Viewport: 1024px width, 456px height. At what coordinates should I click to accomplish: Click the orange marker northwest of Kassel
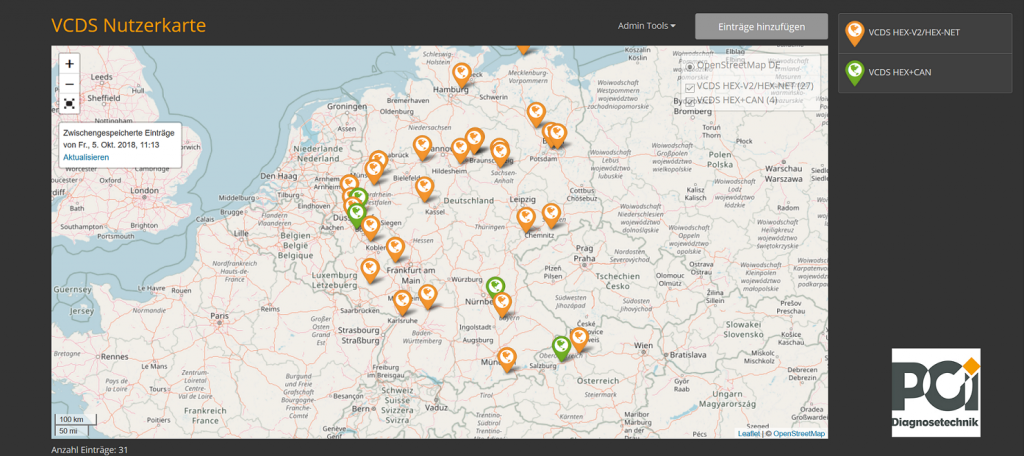coord(424,189)
